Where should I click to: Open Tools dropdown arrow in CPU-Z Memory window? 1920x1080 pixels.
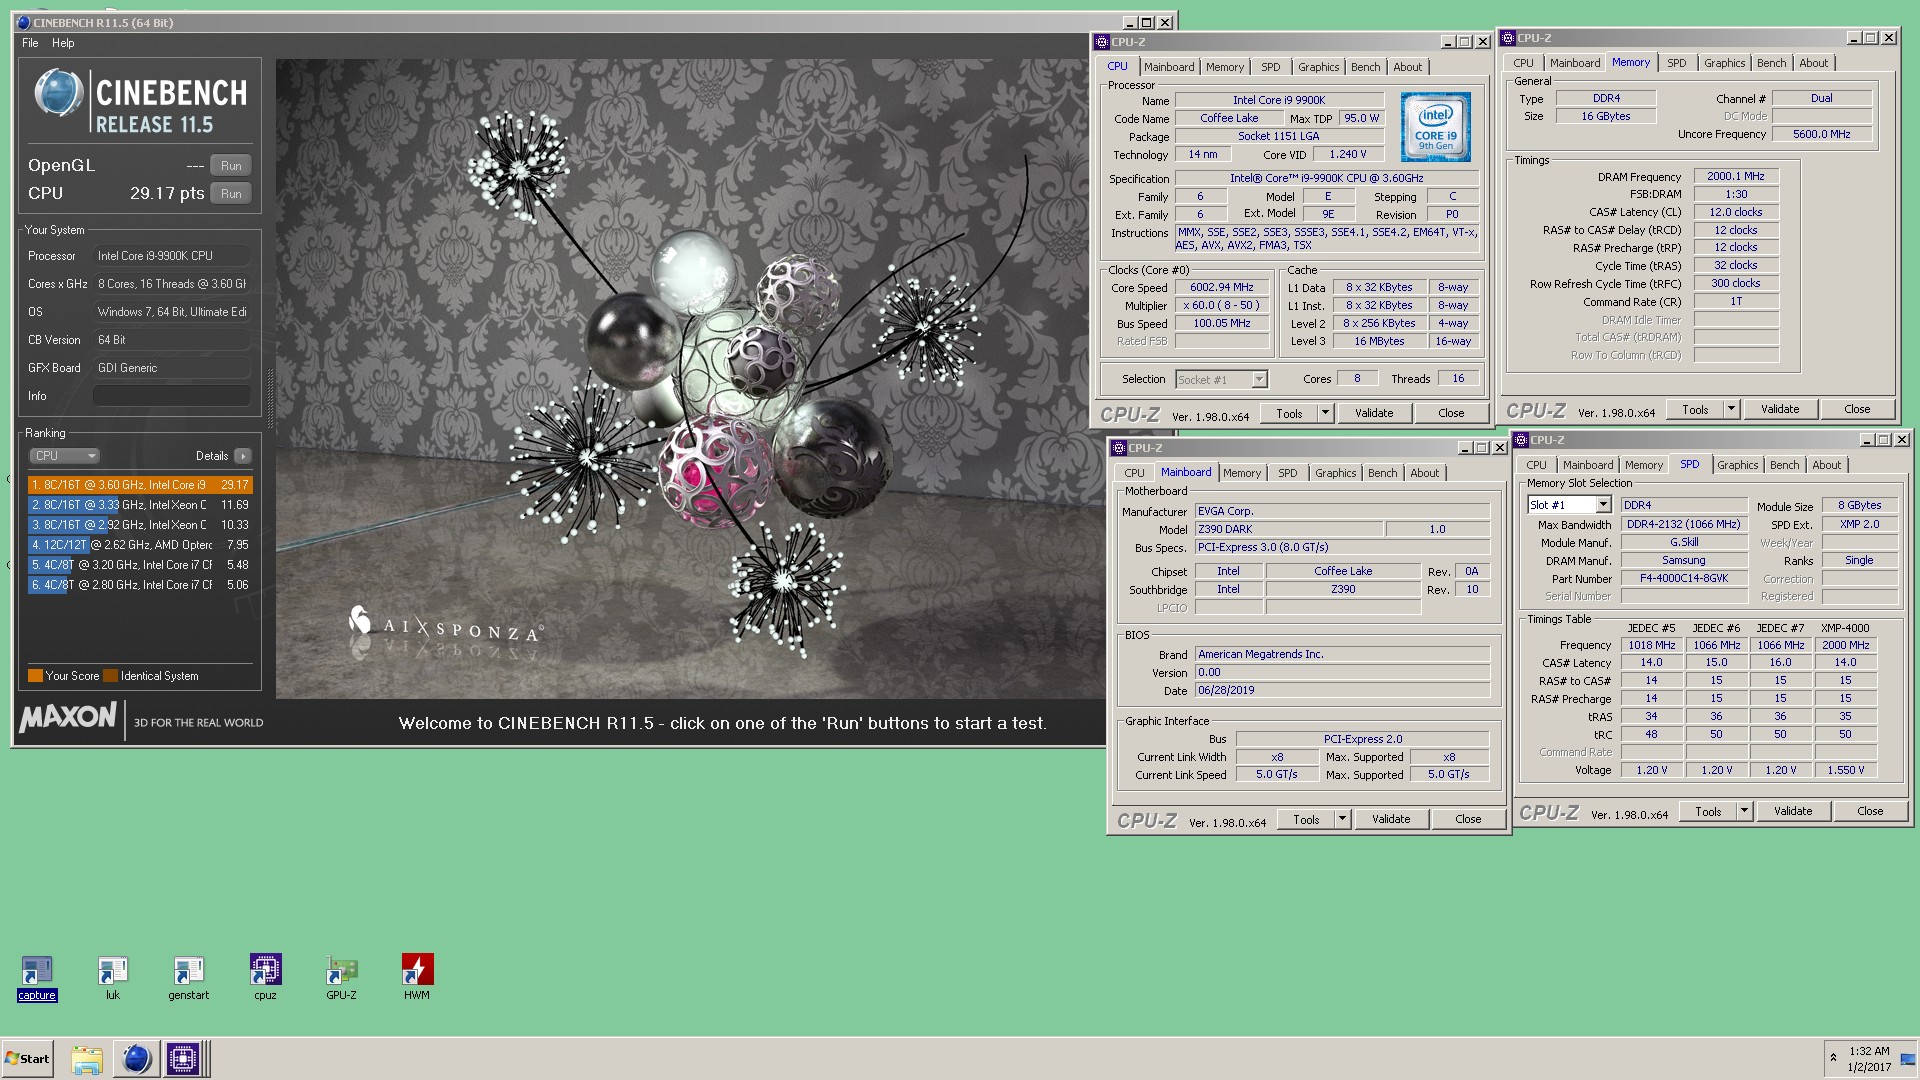[1732, 409]
